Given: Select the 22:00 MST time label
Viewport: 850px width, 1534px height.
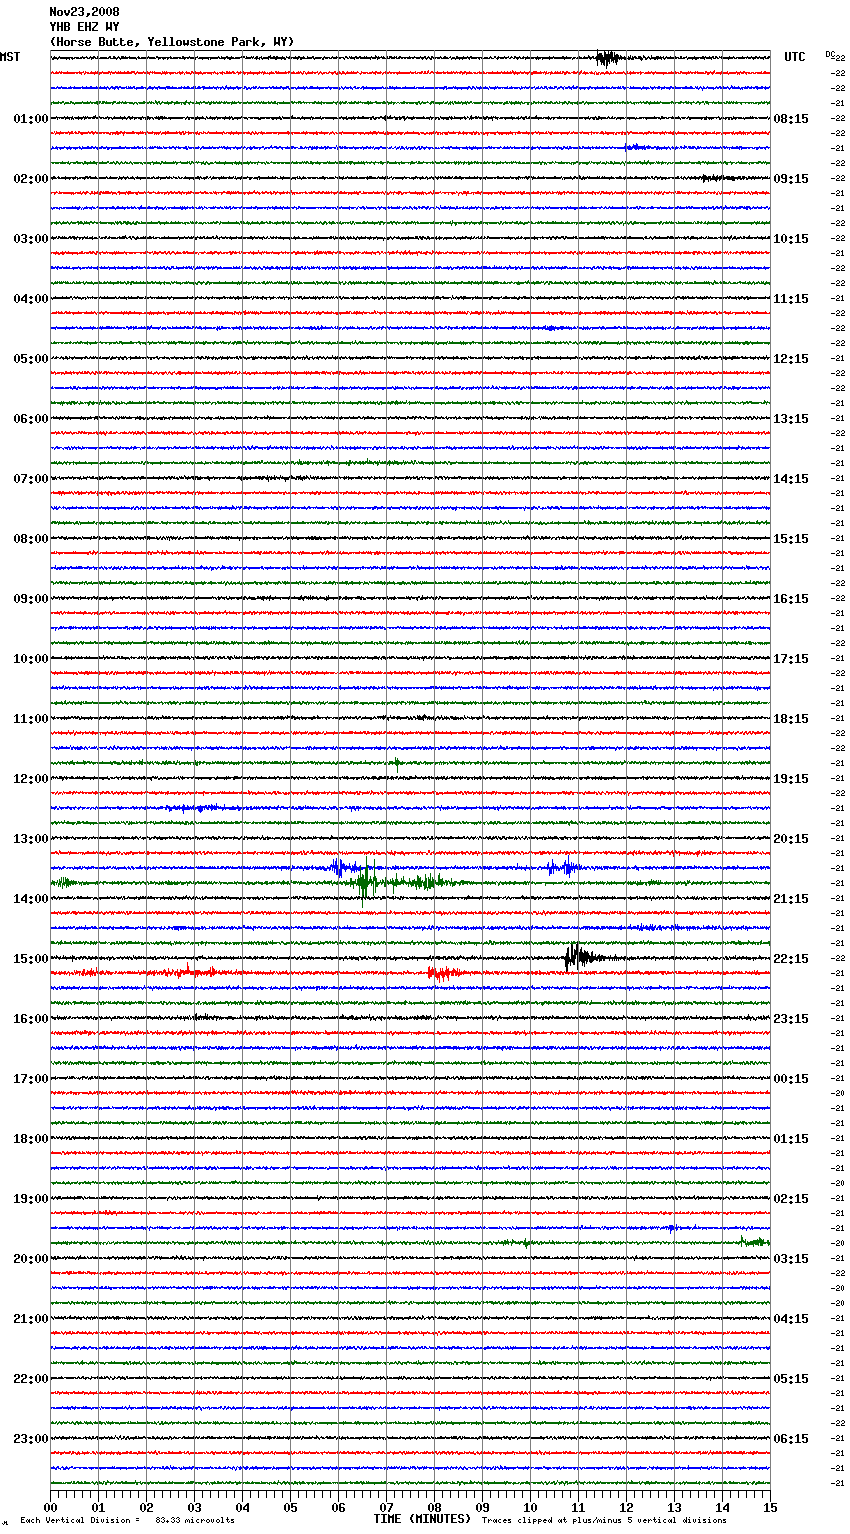Looking at the screenshot, I should point(31,1379).
